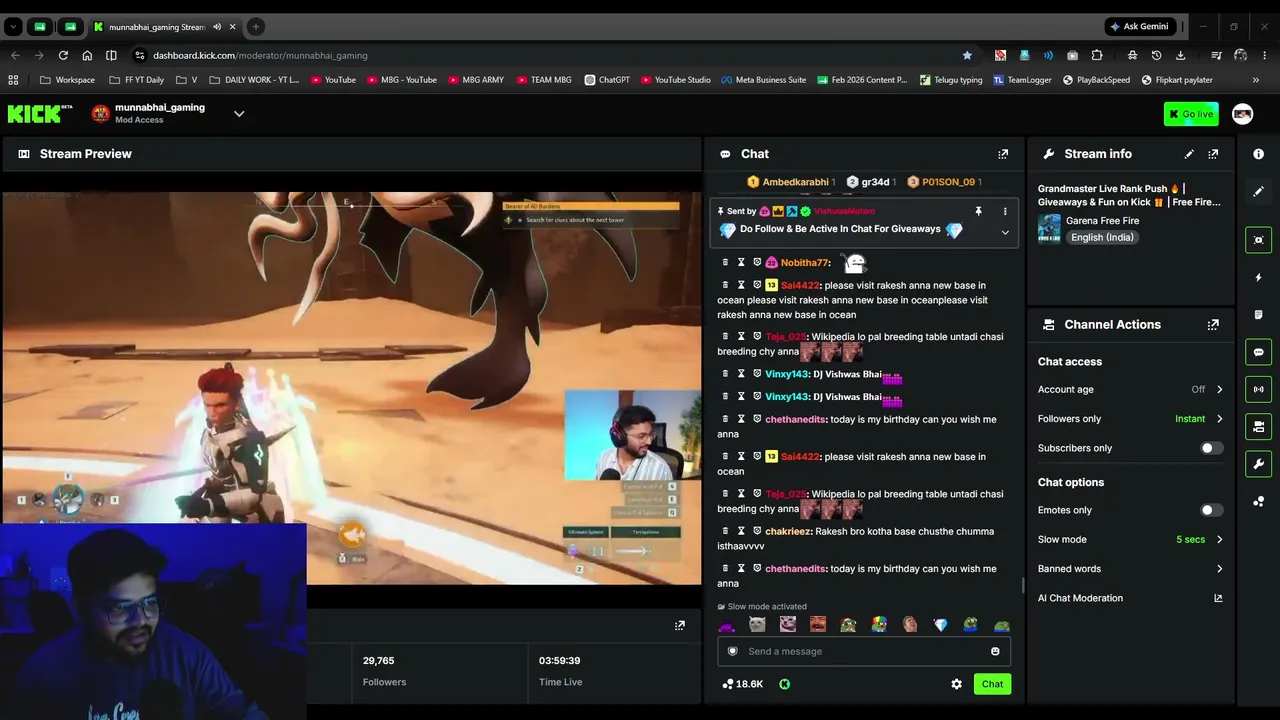Open Followers only settings
Image resolution: width=1280 pixels, height=720 pixels.
1130,419
